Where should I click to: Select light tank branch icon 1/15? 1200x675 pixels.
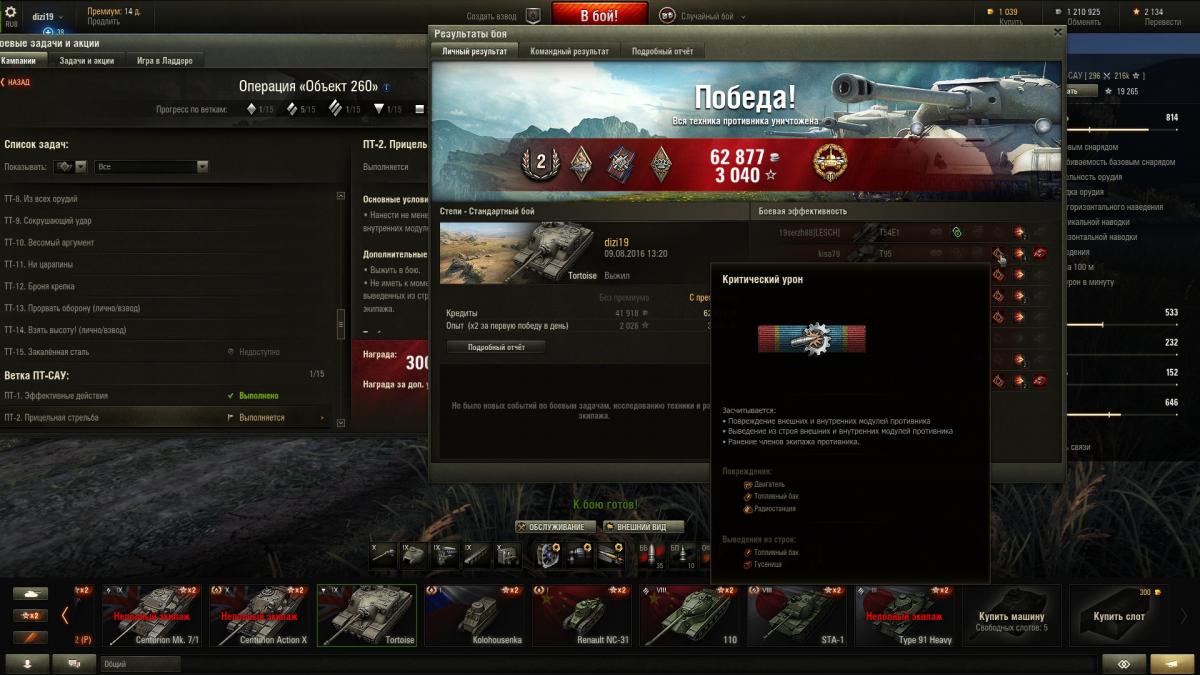(x=252, y=109)
